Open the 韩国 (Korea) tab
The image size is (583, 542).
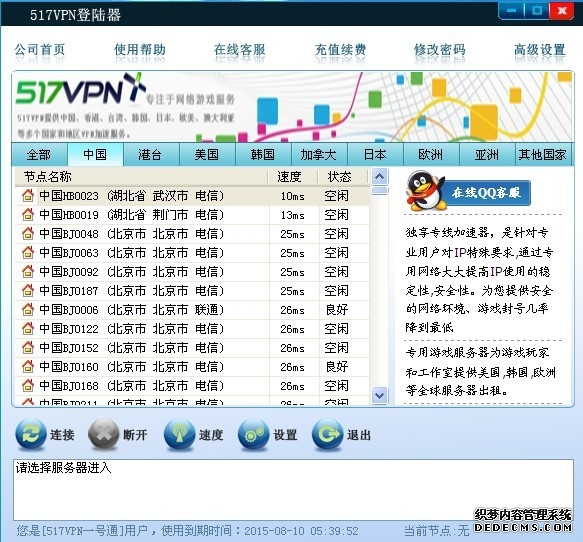click(263, 154)
